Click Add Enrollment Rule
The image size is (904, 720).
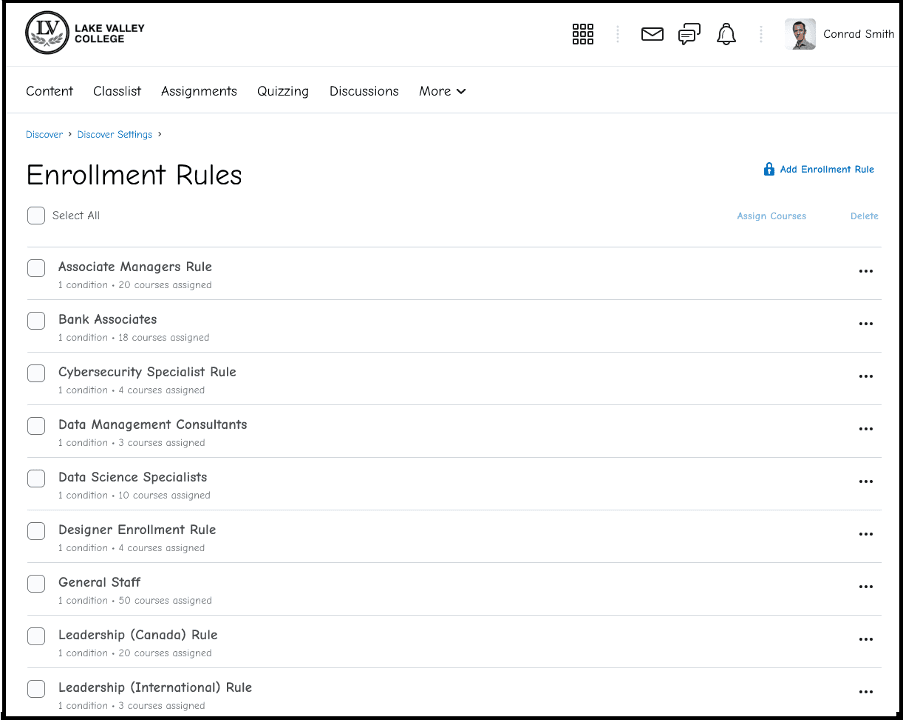point(819,169)
